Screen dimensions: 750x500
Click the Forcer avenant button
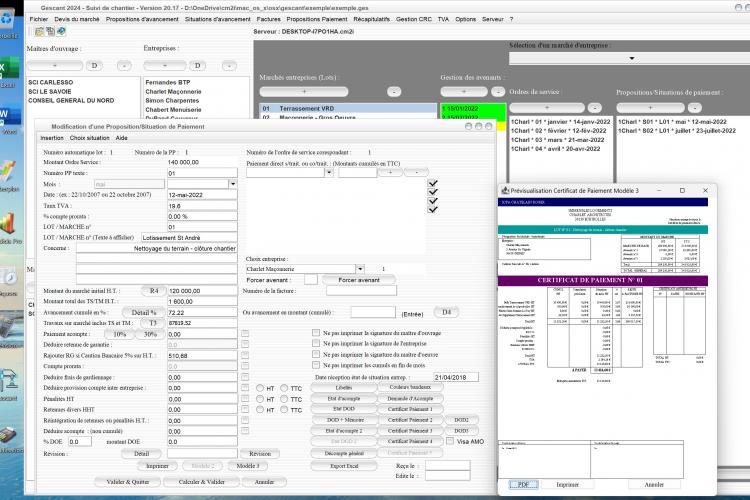pos(359,280)
